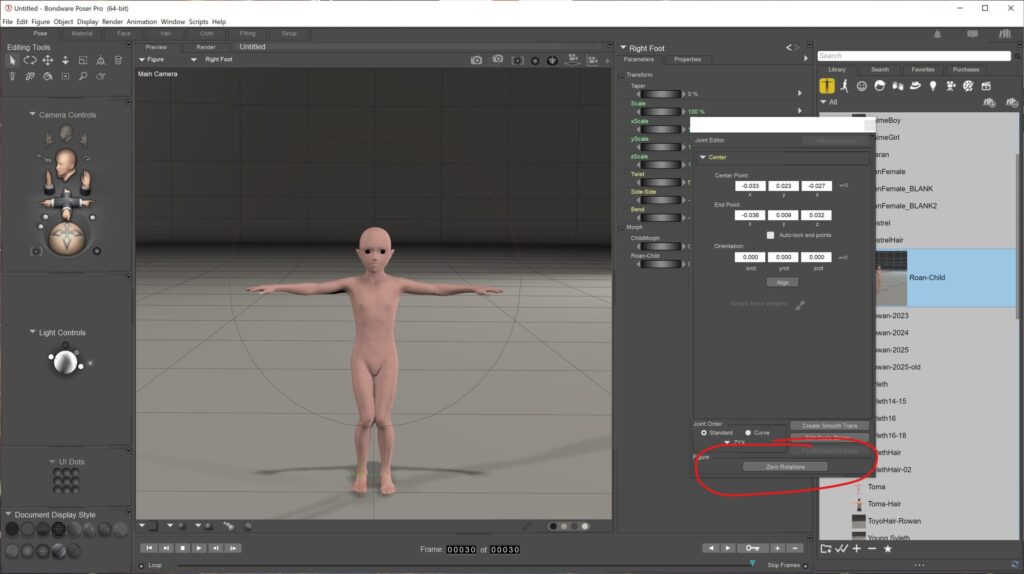
Task: Select the Translate In/Out tool
Action: coord(65,60)
